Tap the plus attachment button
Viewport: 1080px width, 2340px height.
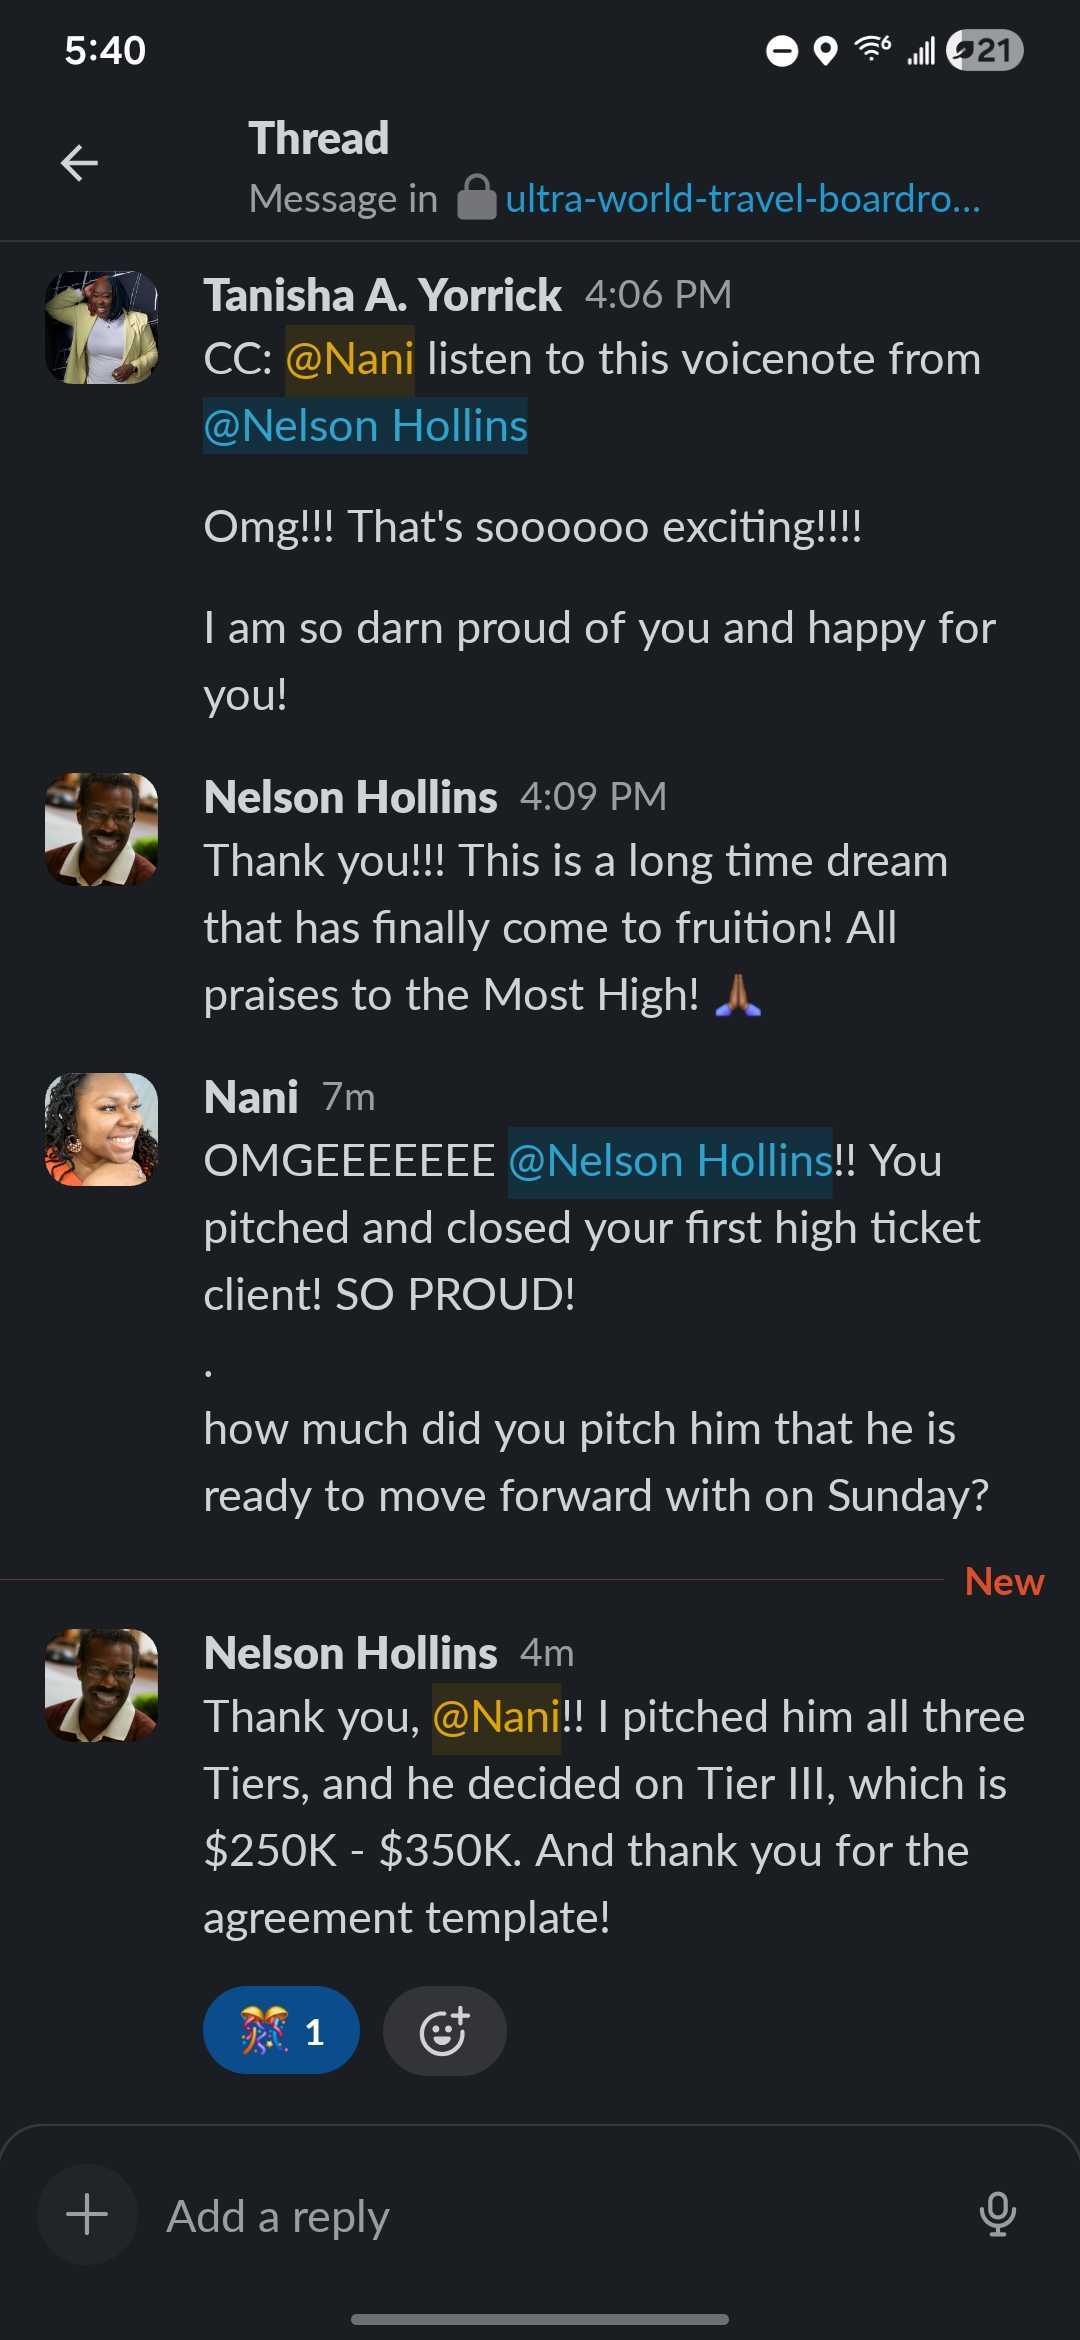coord(87,2214)
